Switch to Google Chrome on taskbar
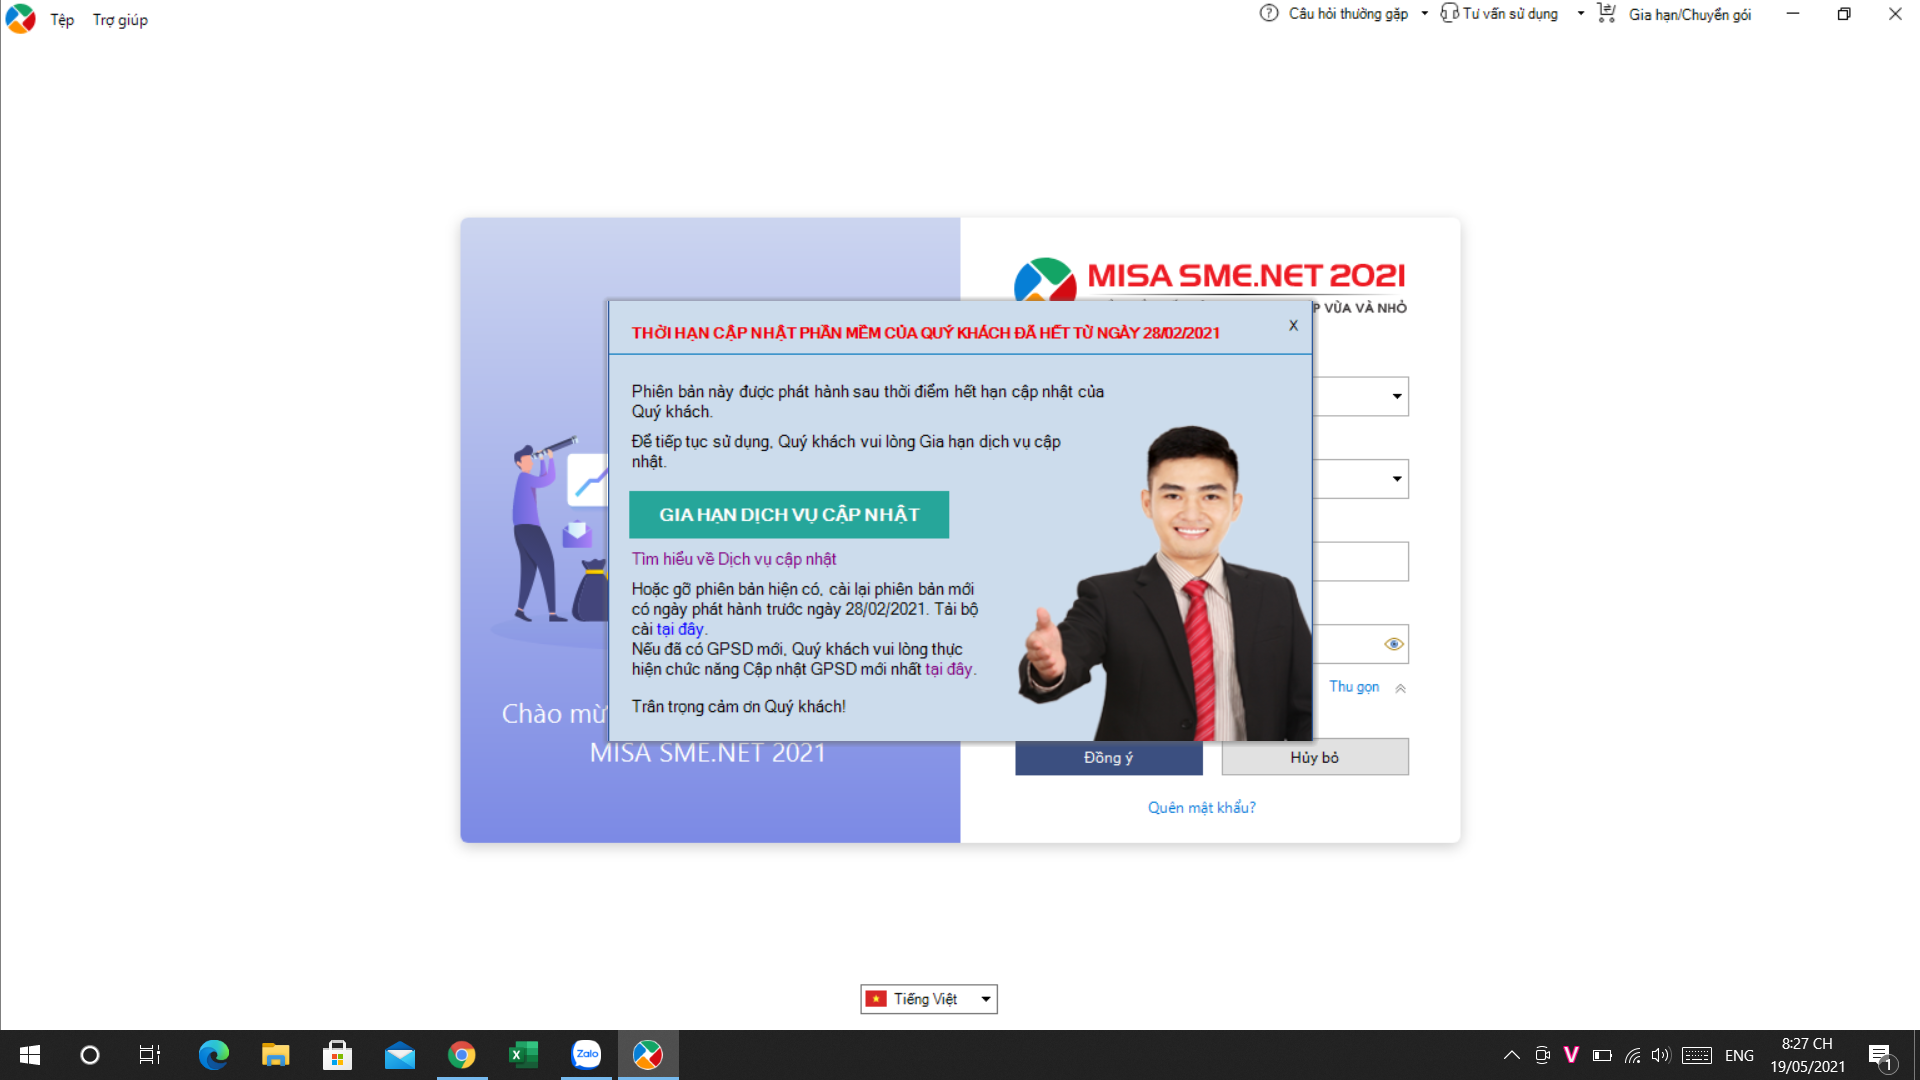1920x1080 pixels. (462, 1055)
